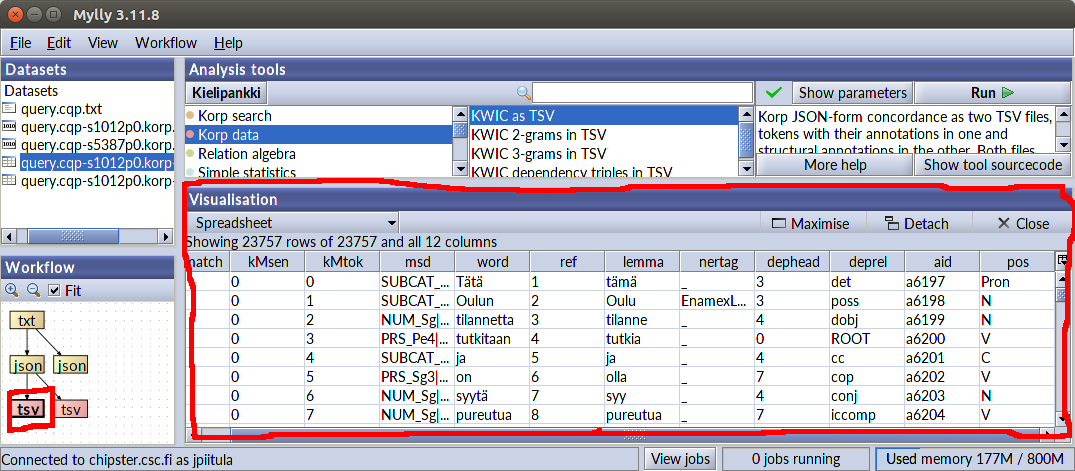Click the green checkmark status icon

[773, 93]
